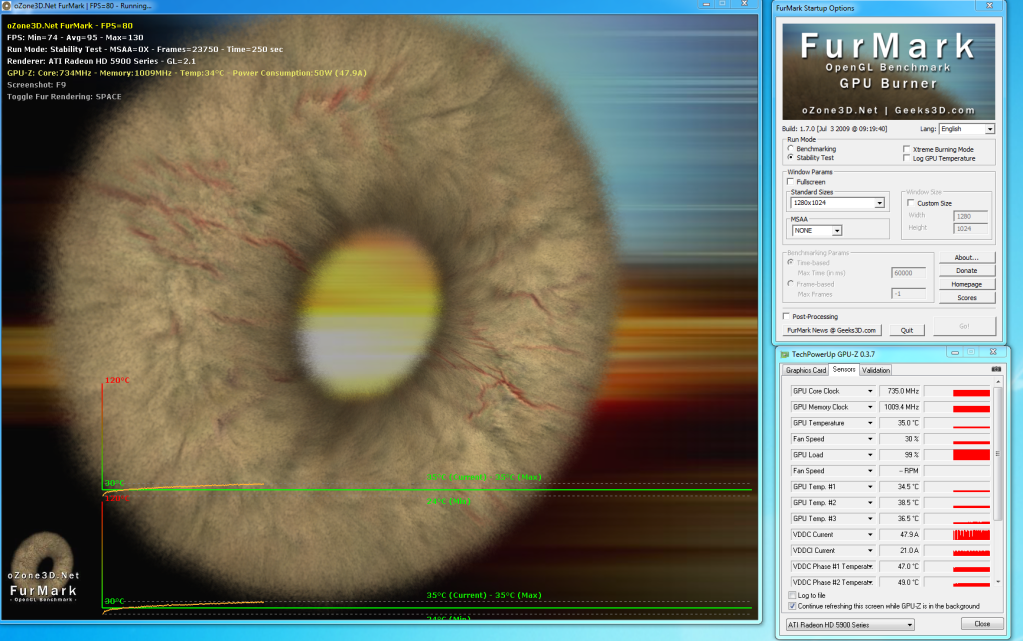Open the GPU Core Clock sensor dropdown

(870, 391)
